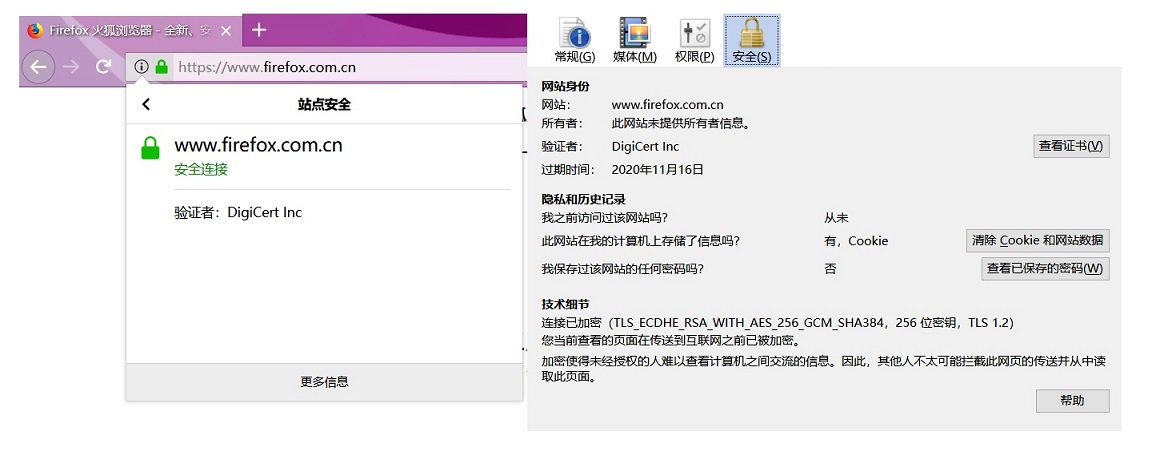Close the Firefox 火狐浏览器 tab
Viewport: 1160px width, 464px height.
pos(225,31)
